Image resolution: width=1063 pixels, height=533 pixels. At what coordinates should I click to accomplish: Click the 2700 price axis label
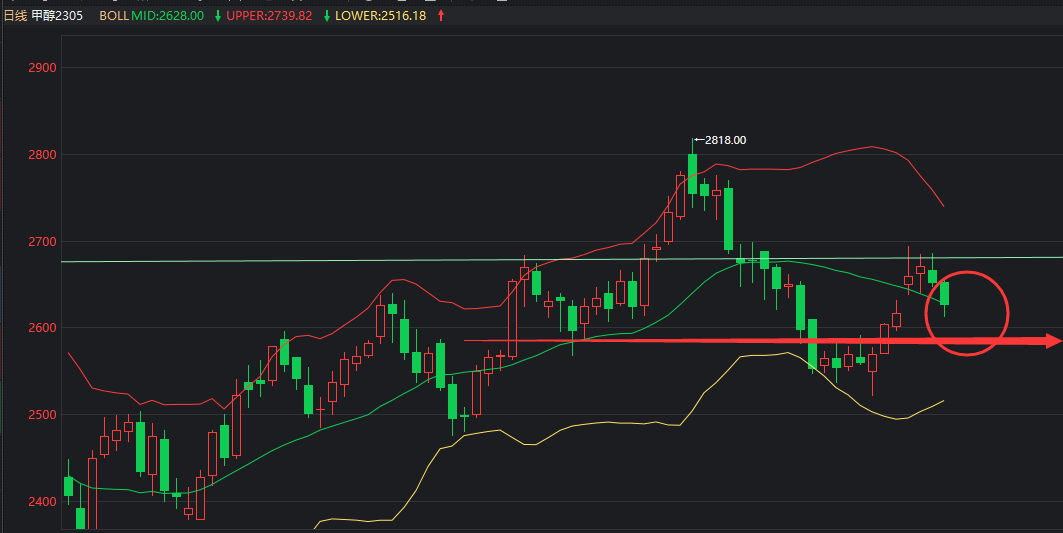(45, 242)
